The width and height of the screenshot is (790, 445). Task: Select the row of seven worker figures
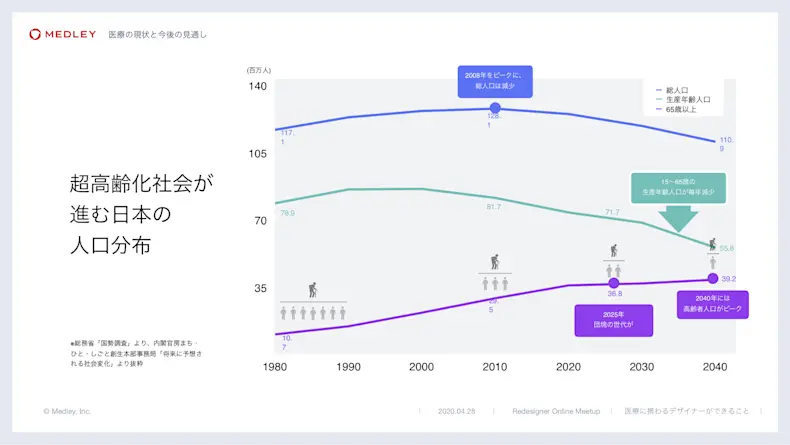point(313,313)
